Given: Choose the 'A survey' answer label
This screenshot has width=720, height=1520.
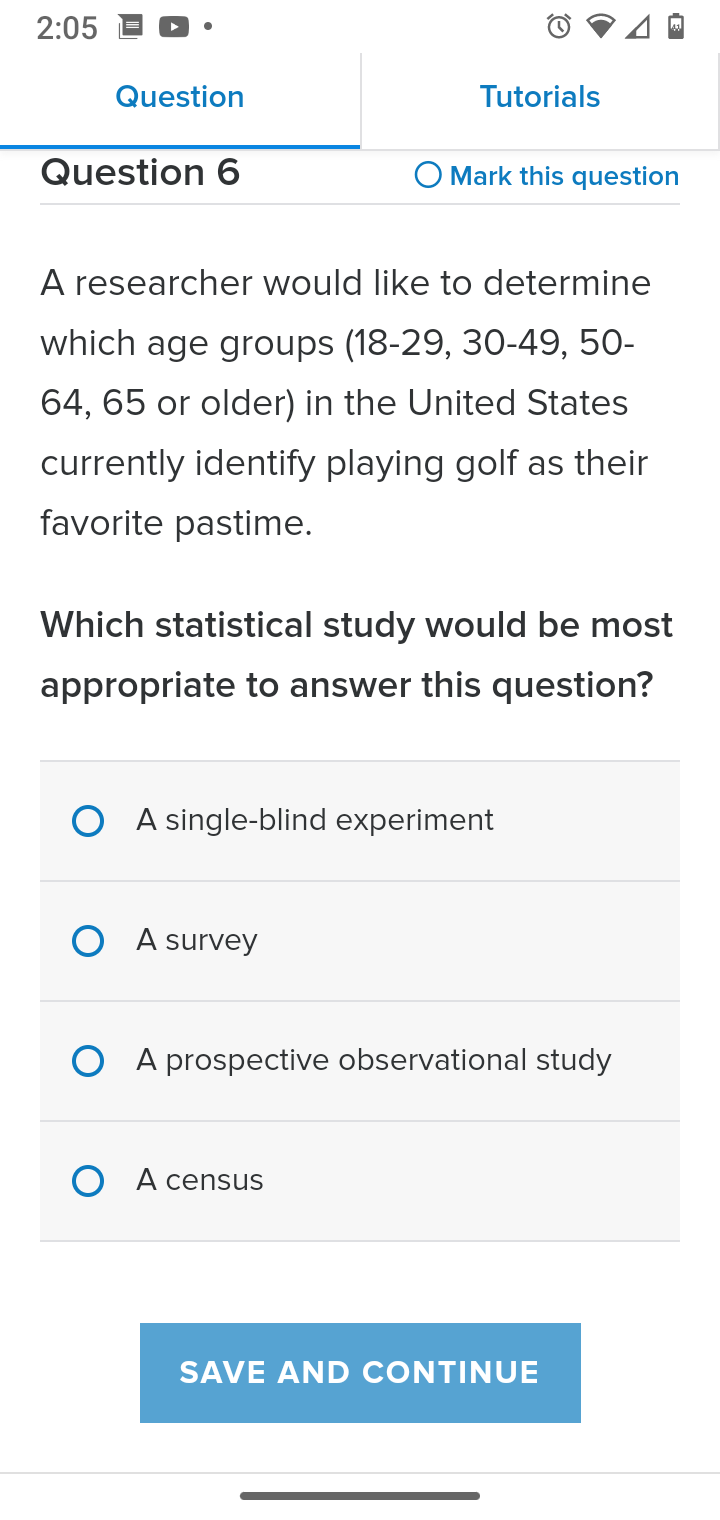Looking at the screenshot, I should [x=197, y=940].
